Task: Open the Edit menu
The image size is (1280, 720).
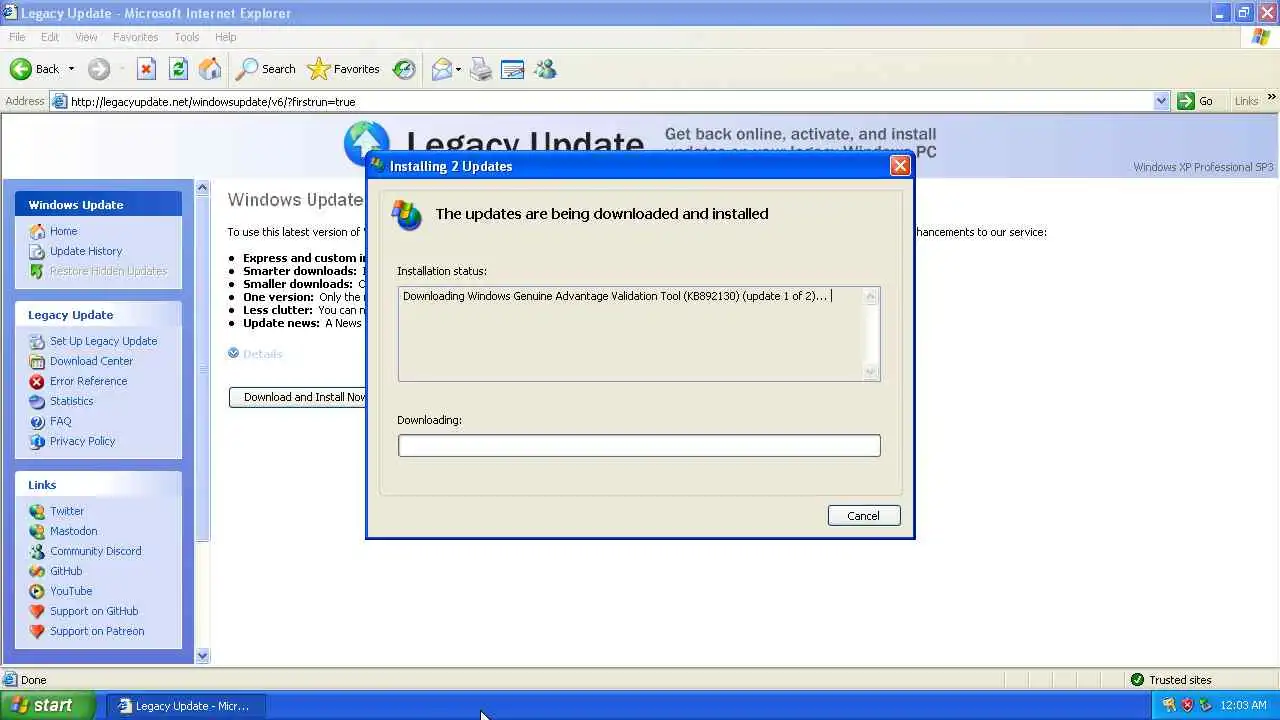Action: click(50, 37)
